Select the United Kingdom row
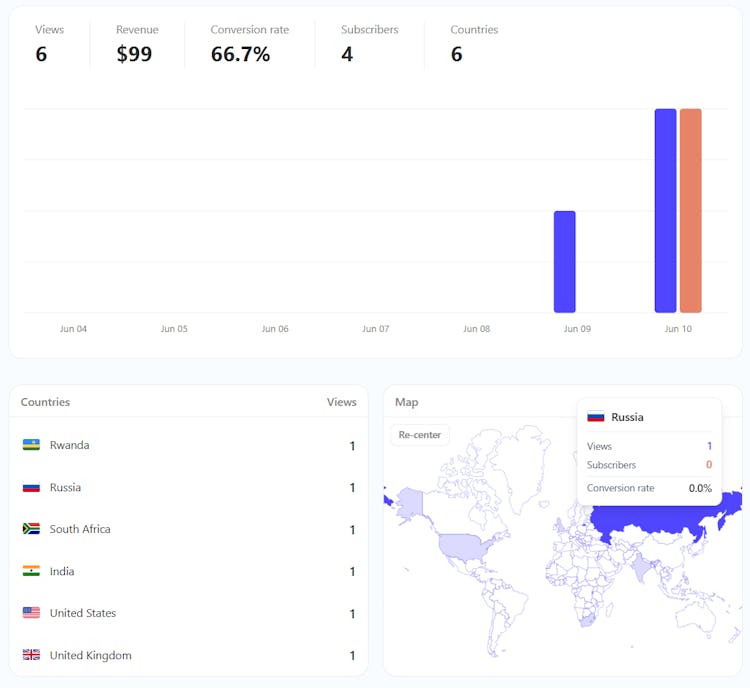The width and height of the screenshot is (750, 688). pos(188,655)
